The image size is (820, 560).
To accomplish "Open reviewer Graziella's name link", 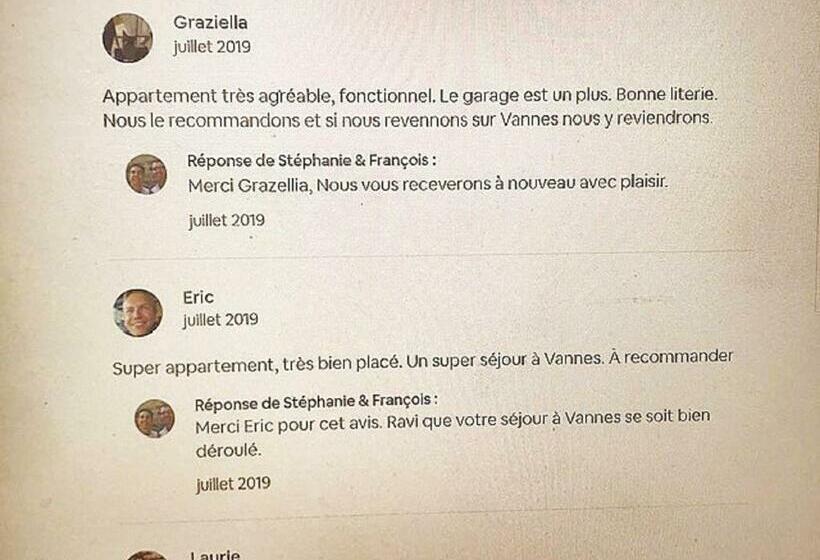I will [x=210, y=22].
